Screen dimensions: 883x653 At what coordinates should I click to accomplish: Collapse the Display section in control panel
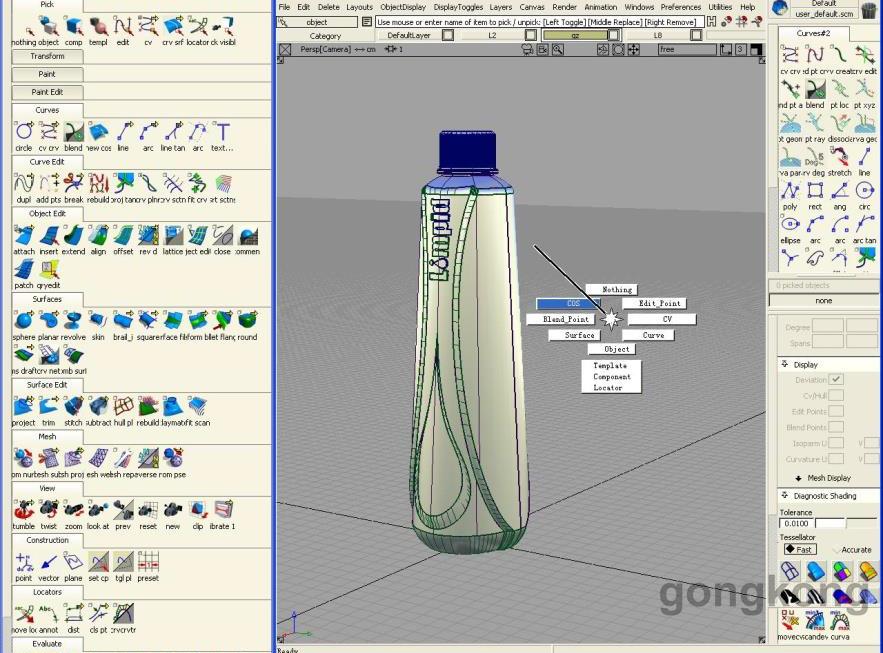tap(785, 364)
